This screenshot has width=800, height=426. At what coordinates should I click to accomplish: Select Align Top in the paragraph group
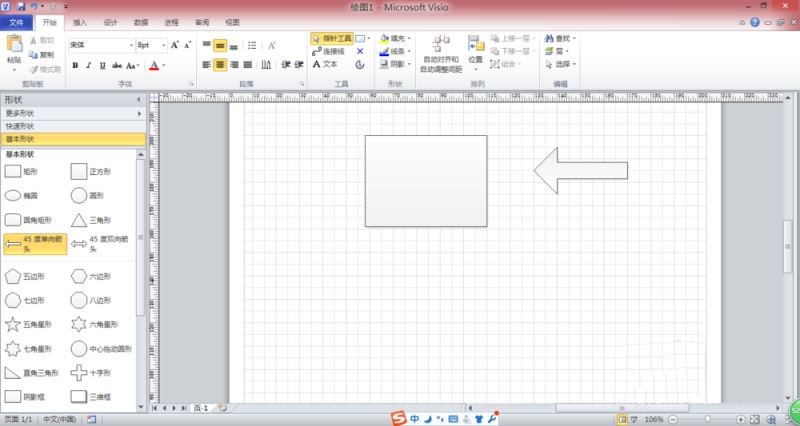coord(207,45)
